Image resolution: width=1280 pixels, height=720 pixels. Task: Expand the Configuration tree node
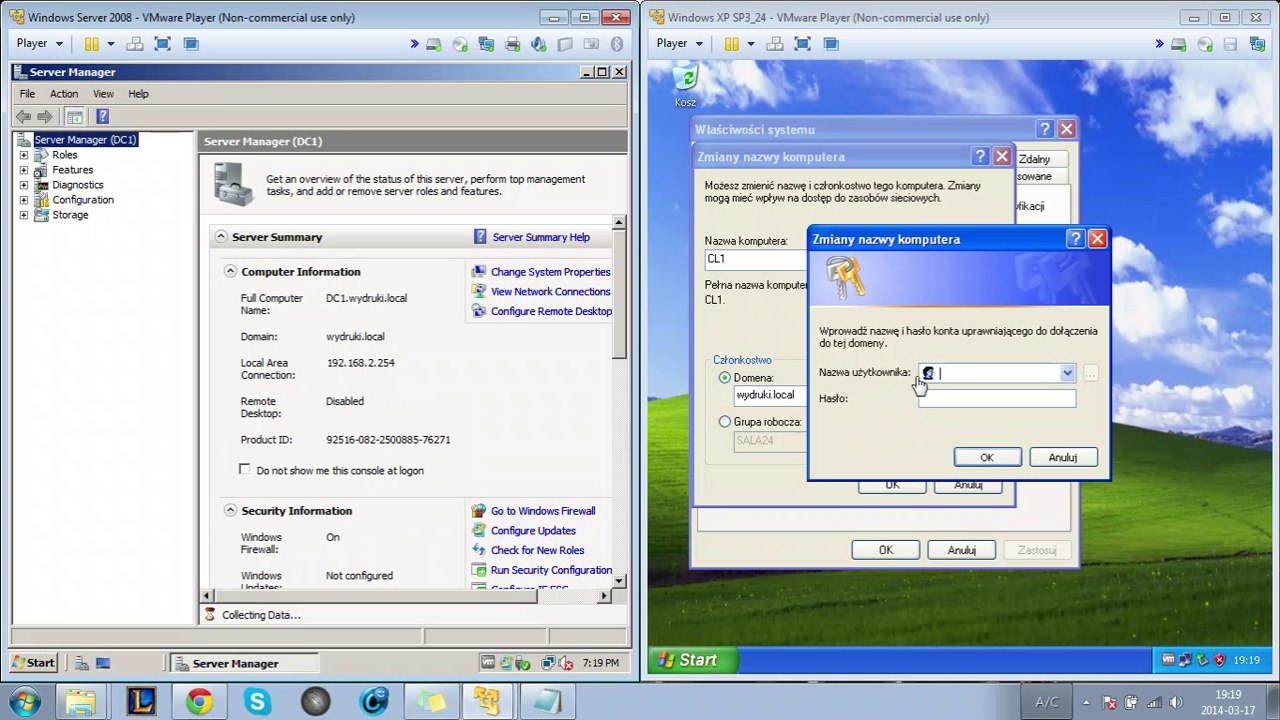[24, 200]
